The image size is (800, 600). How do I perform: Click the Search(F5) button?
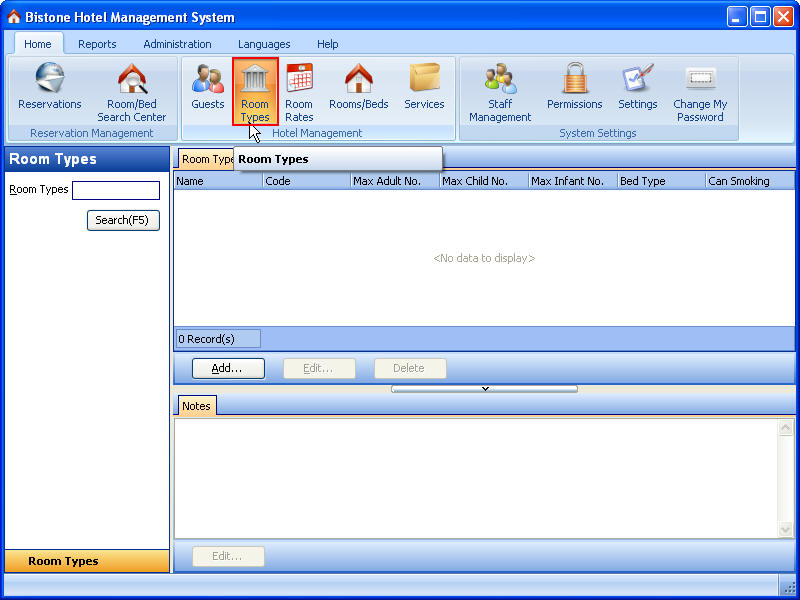pos(123,220)
